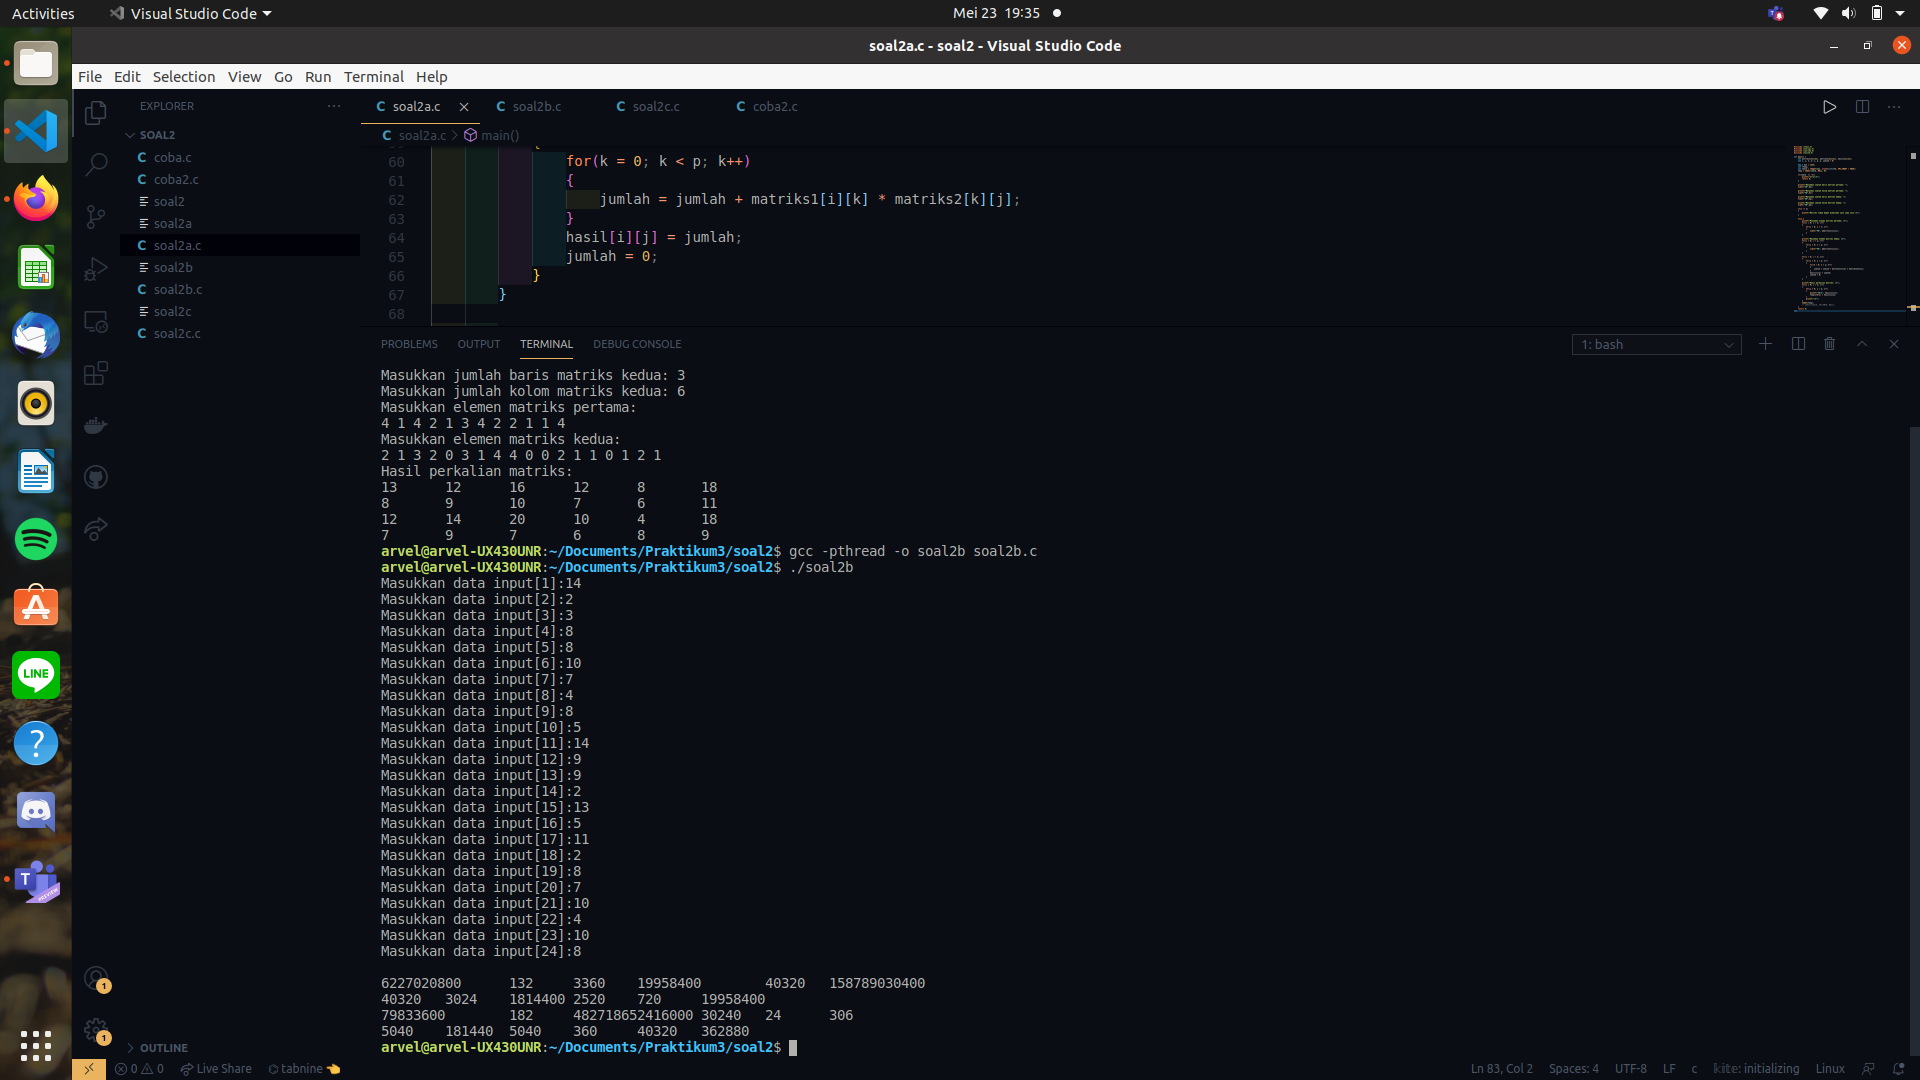Kill the terminal with the trash icon
This screenshot has width=1920, height=1080.
pyautogui.click(x=1829, y=343)
